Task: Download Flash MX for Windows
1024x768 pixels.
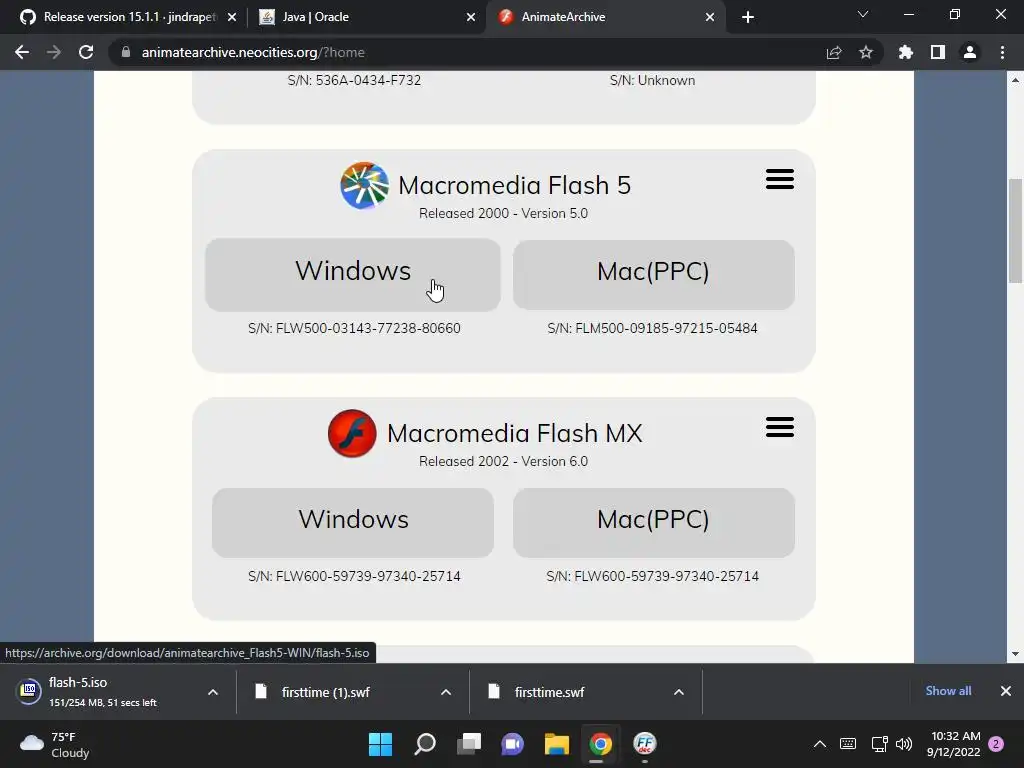Action: pos(353,522)
